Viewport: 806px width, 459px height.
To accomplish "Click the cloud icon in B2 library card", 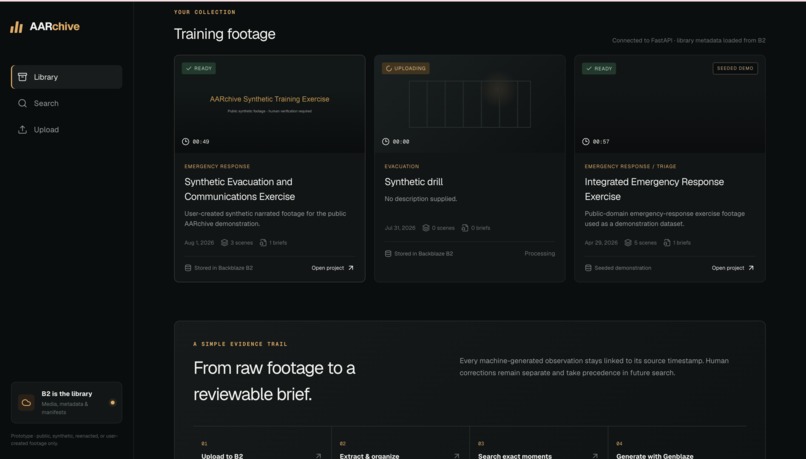I will [26, 402].
